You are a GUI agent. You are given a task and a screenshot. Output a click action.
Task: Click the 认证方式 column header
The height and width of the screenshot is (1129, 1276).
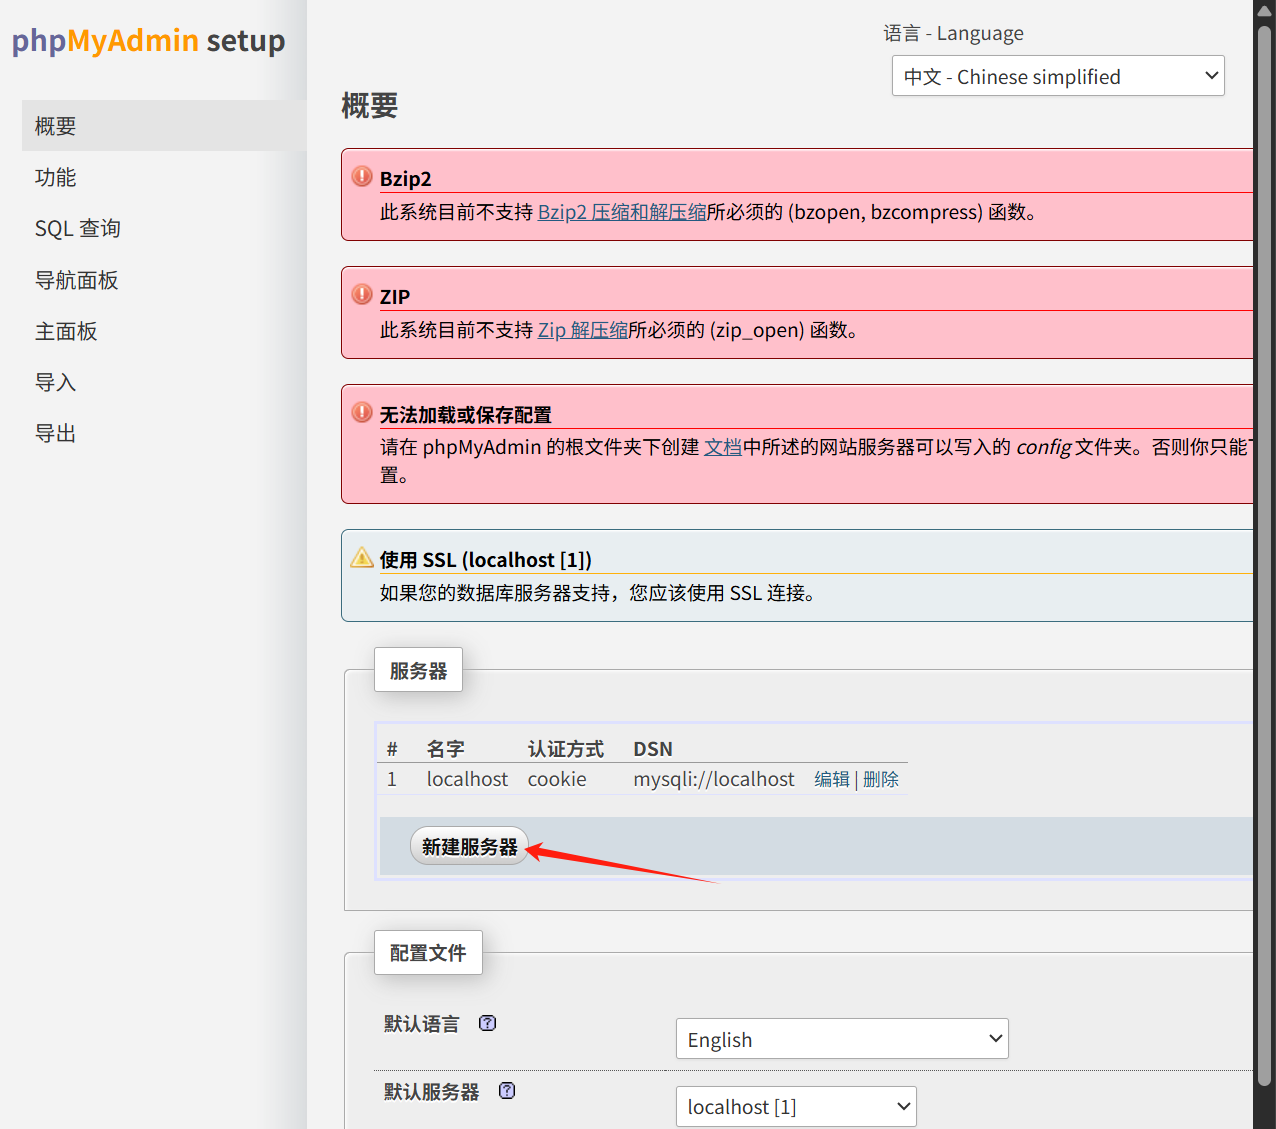[x=566, y=749]
